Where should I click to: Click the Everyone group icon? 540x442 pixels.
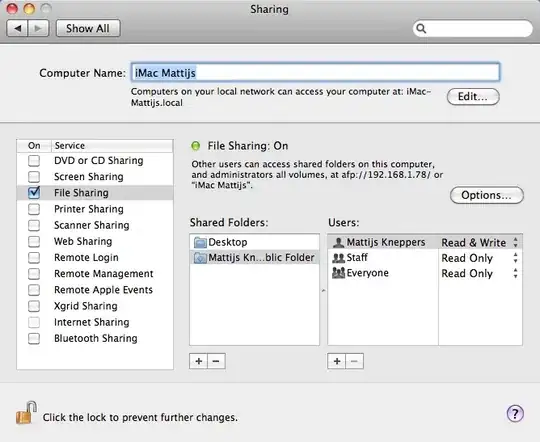click(339, 273)
